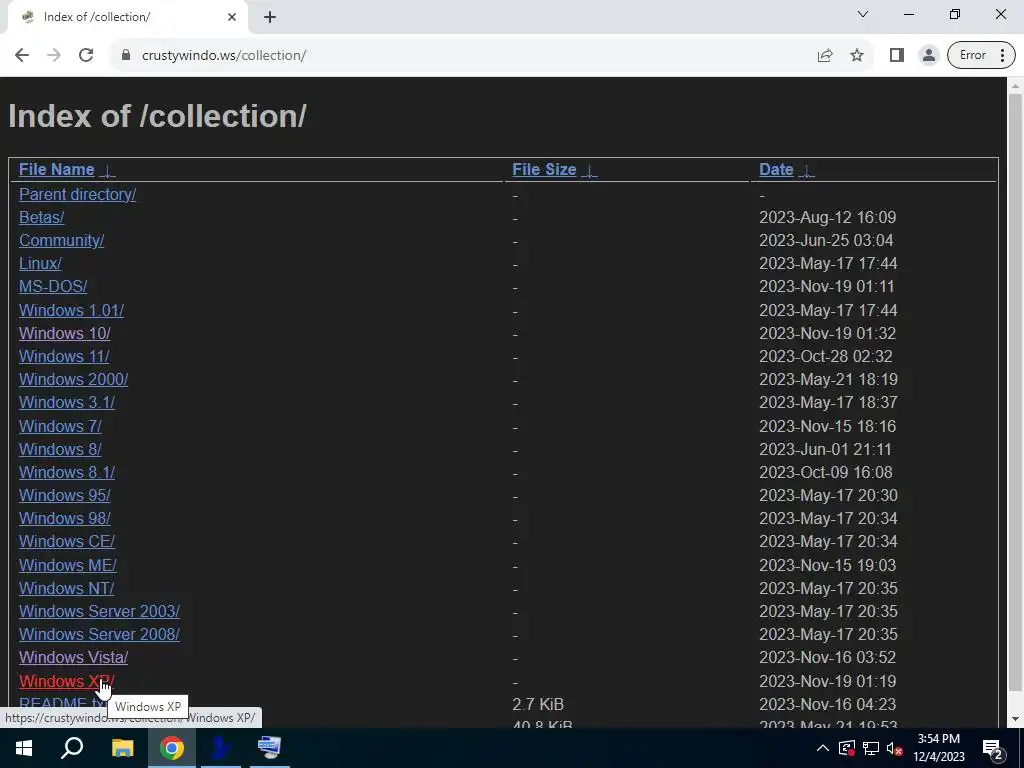Image resolution: width=1024 pixels, height=768 pixels.
Task: Open the Windows 2000/ folder
Action: click(73, 379)
